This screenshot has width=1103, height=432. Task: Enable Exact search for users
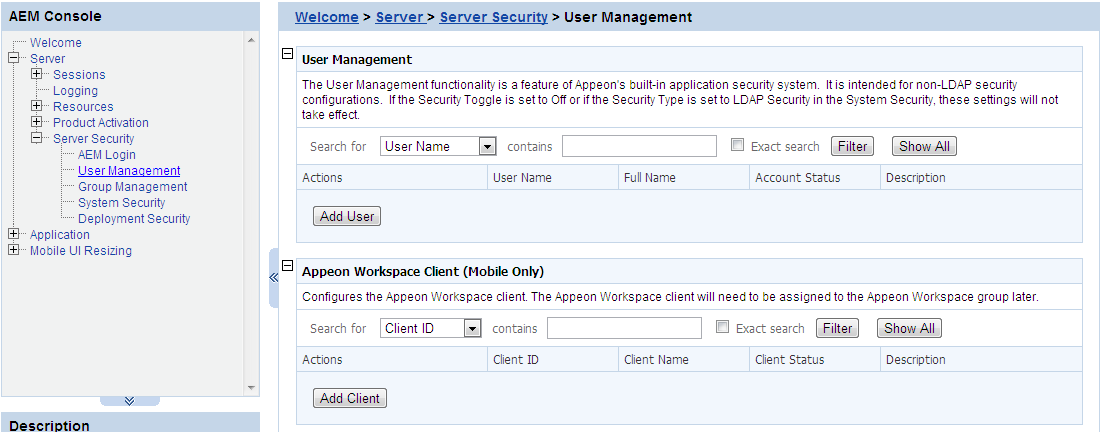tap(737, 145)
